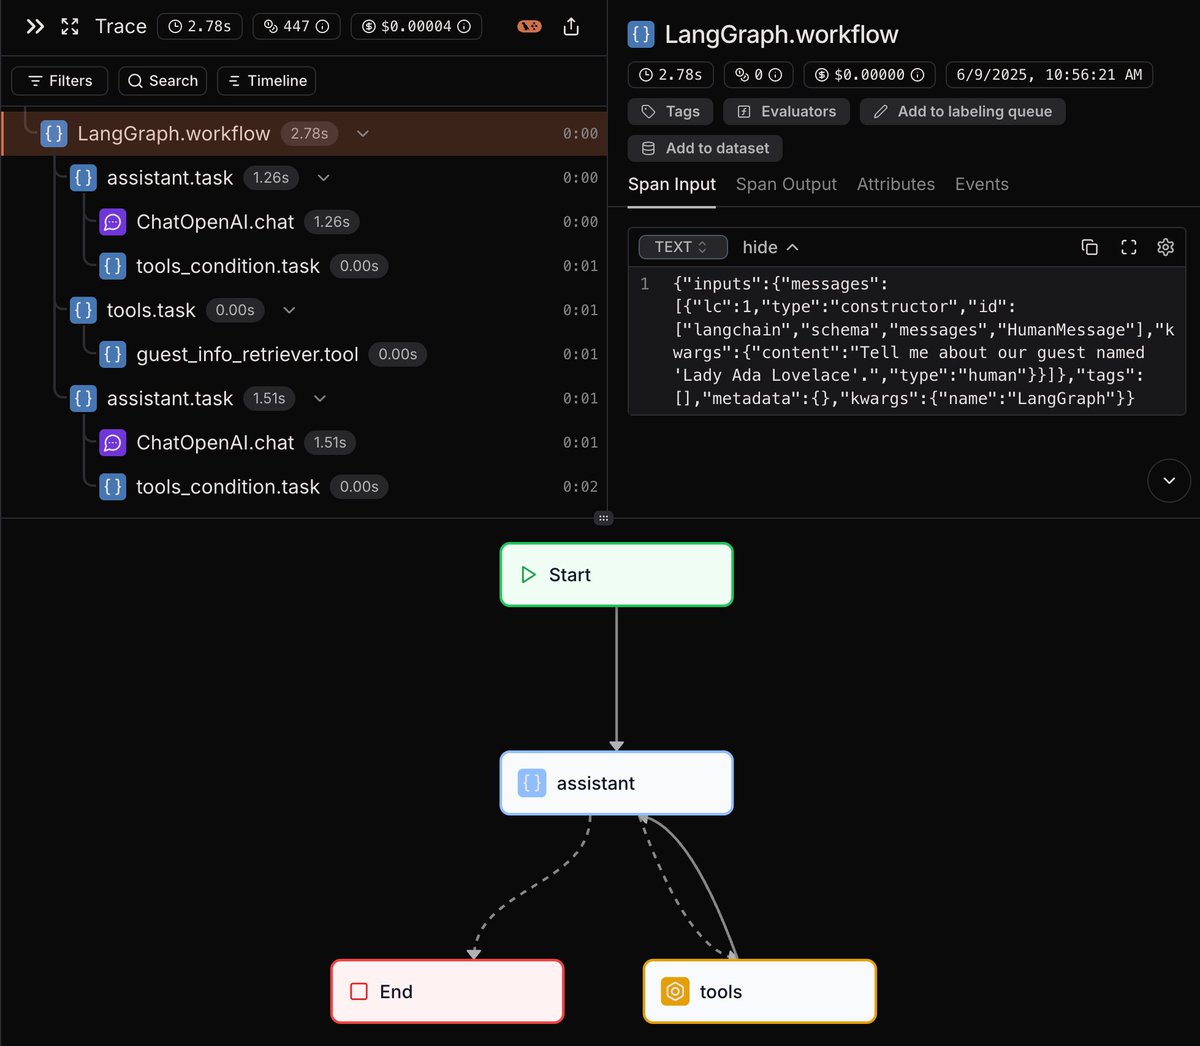The image size is (1200, 1046).
Task: Click purple chat icon of ChatOpenAI.chat 1.51s
Action: point(113,442)
